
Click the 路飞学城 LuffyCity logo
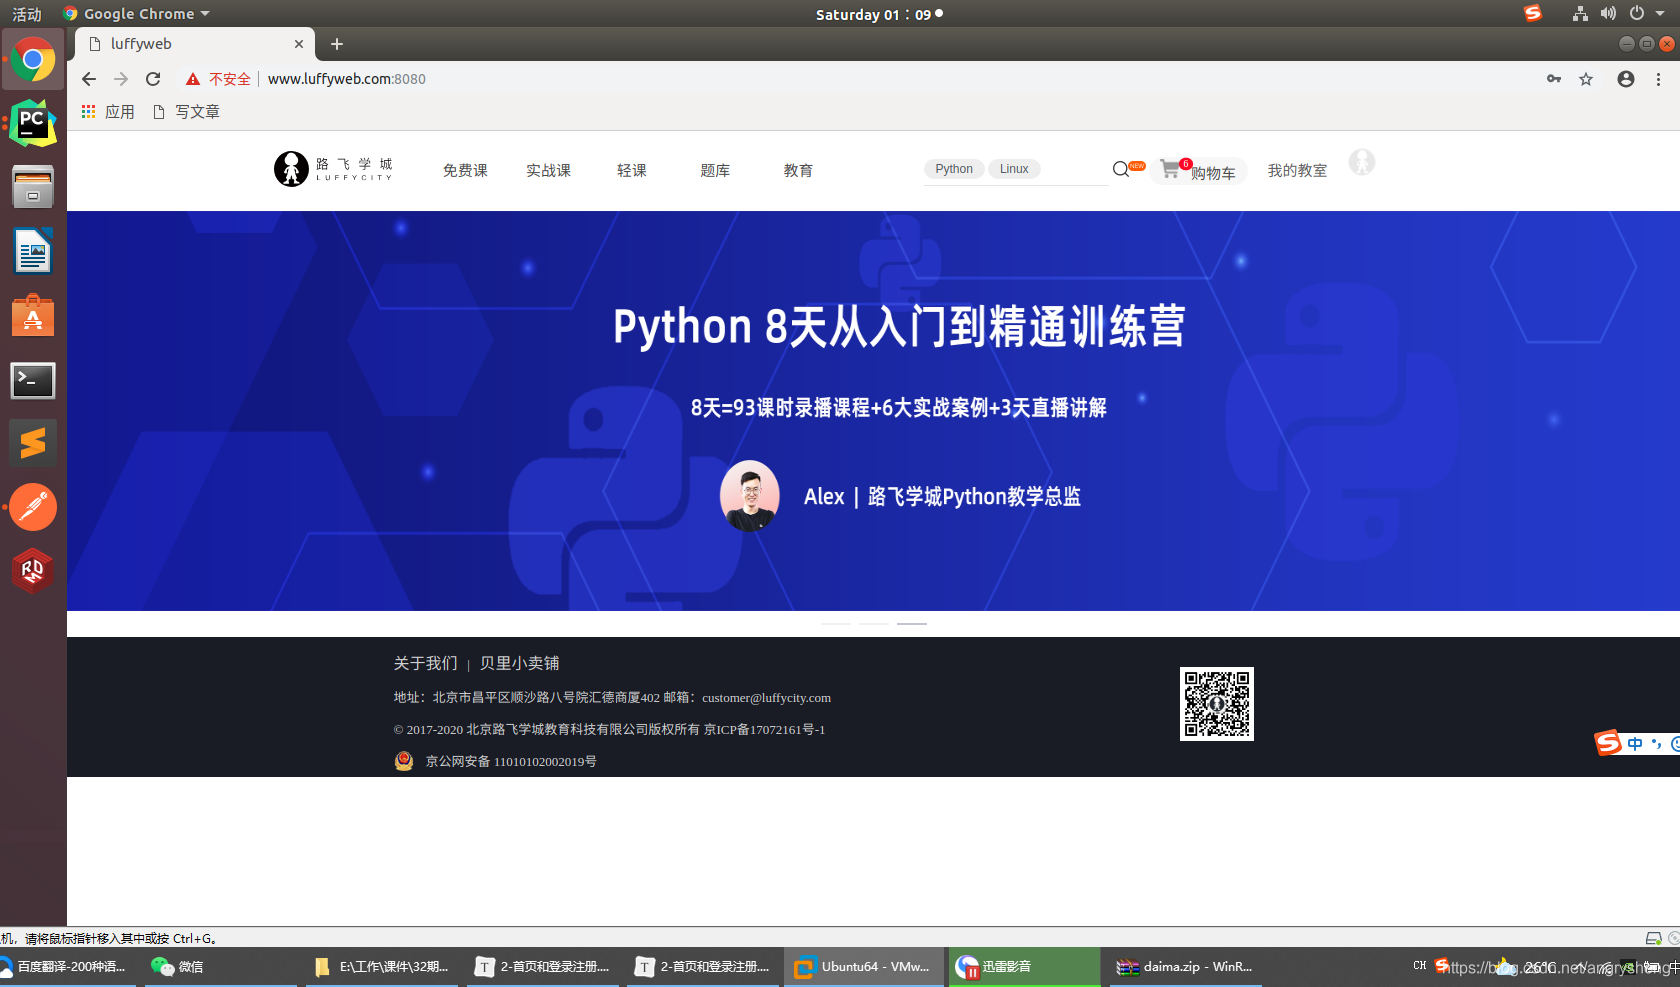(x=333, y=169)
